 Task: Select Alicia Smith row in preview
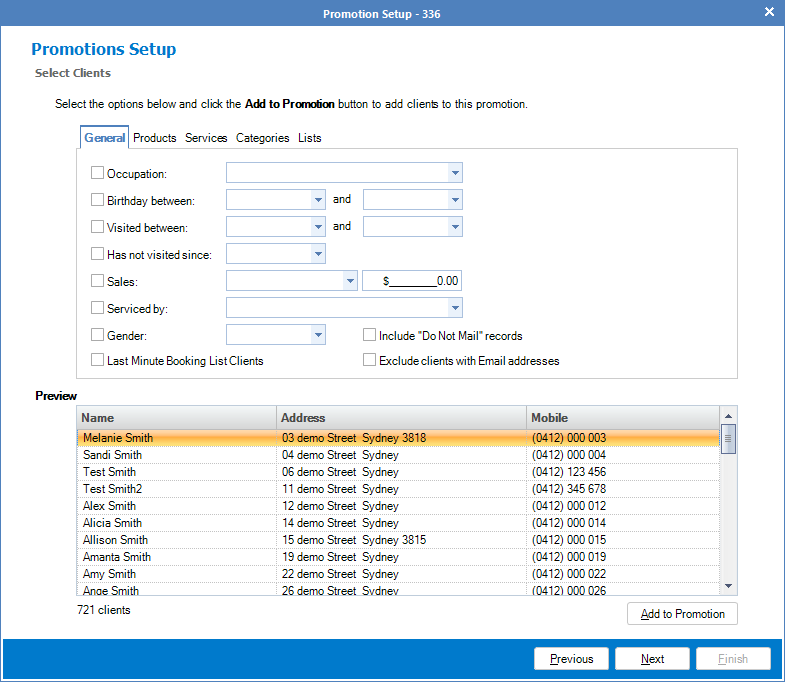tap(113, 523)
